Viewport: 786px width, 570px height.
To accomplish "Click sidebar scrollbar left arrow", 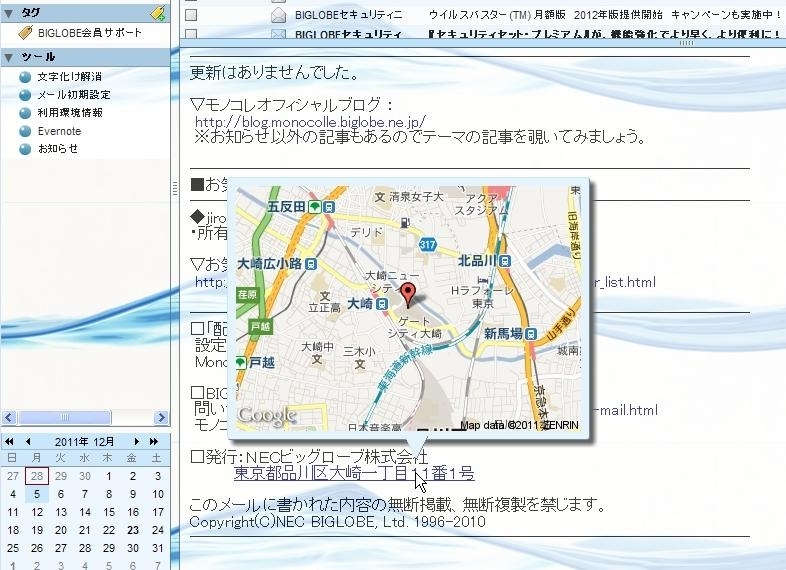I will click(x=10, y=417).
